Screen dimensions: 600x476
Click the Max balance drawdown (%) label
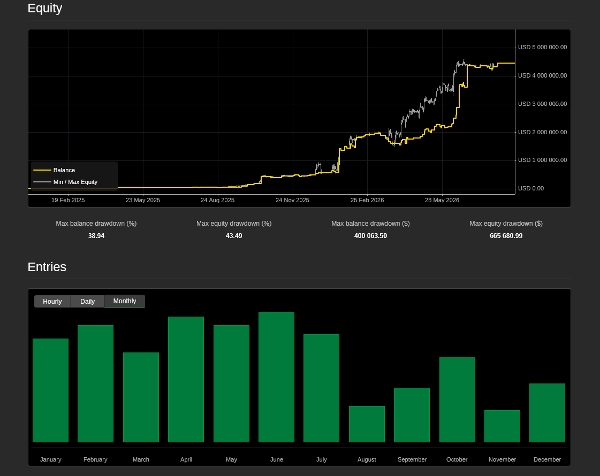pyautogui.click(x=96, y=223)
